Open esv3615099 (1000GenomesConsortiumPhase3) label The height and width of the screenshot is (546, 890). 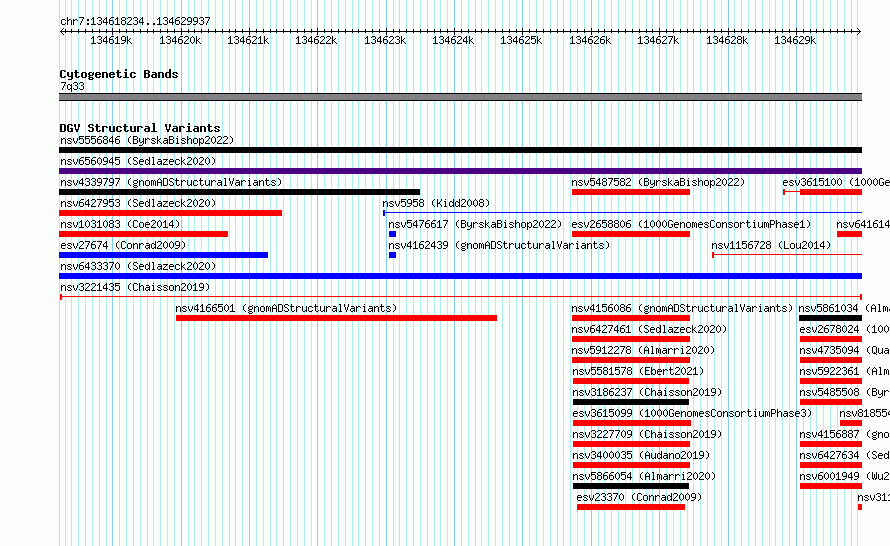click(x=692, y=413)
